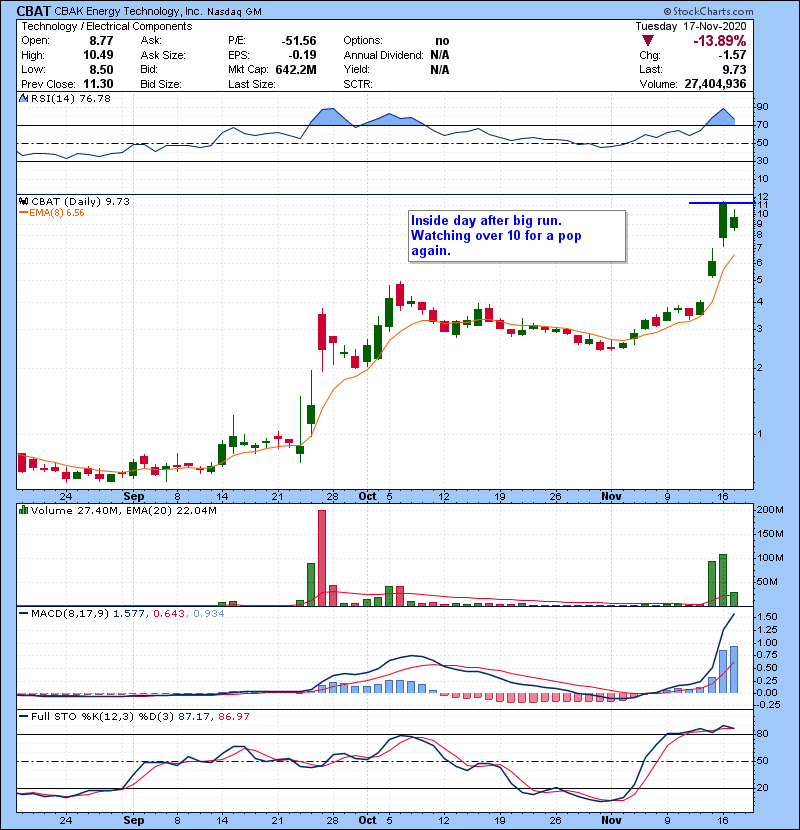
Task: Click the Annual Dividend label
Action: pyautogui.click(x=383, y=55)
